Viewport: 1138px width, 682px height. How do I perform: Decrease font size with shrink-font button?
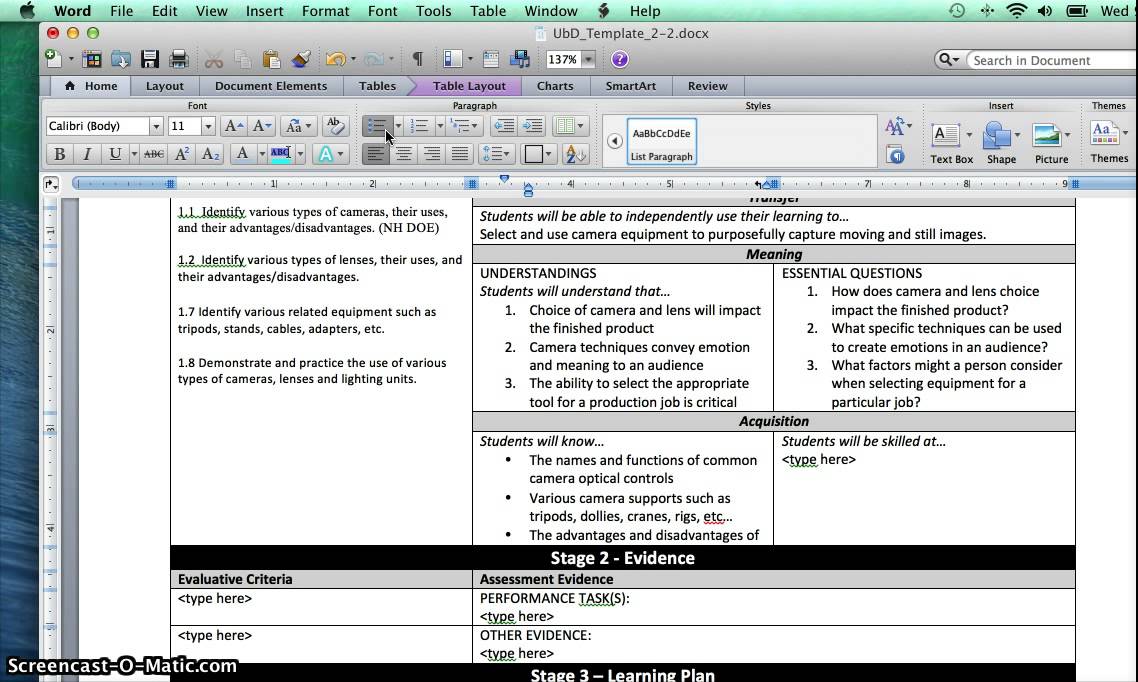coord(262,126)
